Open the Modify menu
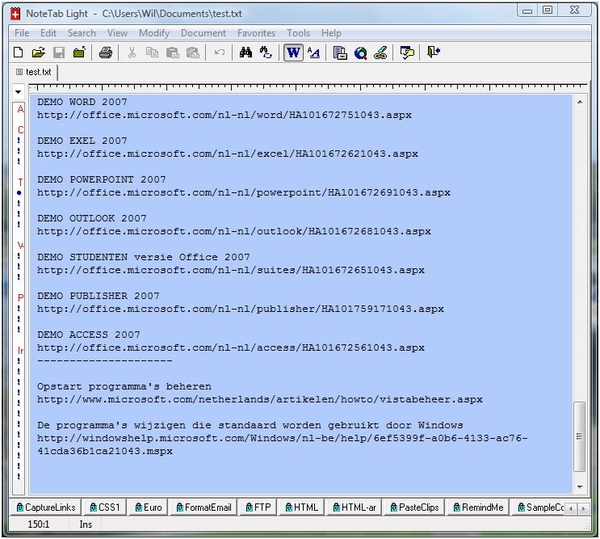The image size is (600, 539). click(154, 33)
